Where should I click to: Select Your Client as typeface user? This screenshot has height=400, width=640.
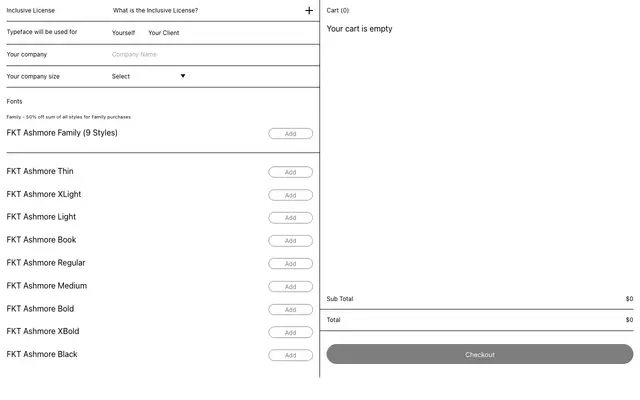pyautogui.click(x=164, y=33)
